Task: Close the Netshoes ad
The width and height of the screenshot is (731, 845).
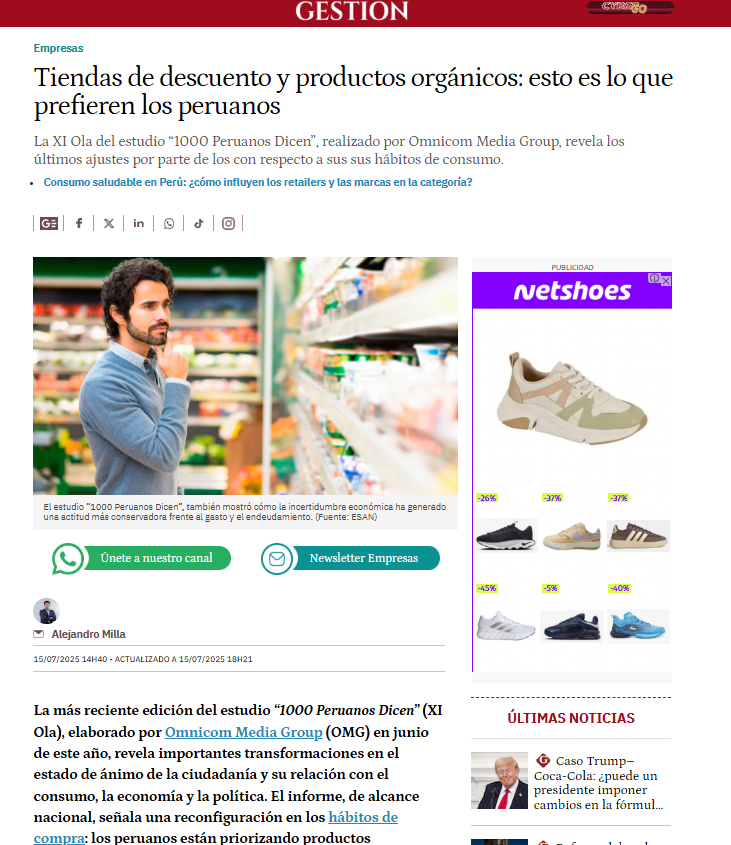Action: 666,281
